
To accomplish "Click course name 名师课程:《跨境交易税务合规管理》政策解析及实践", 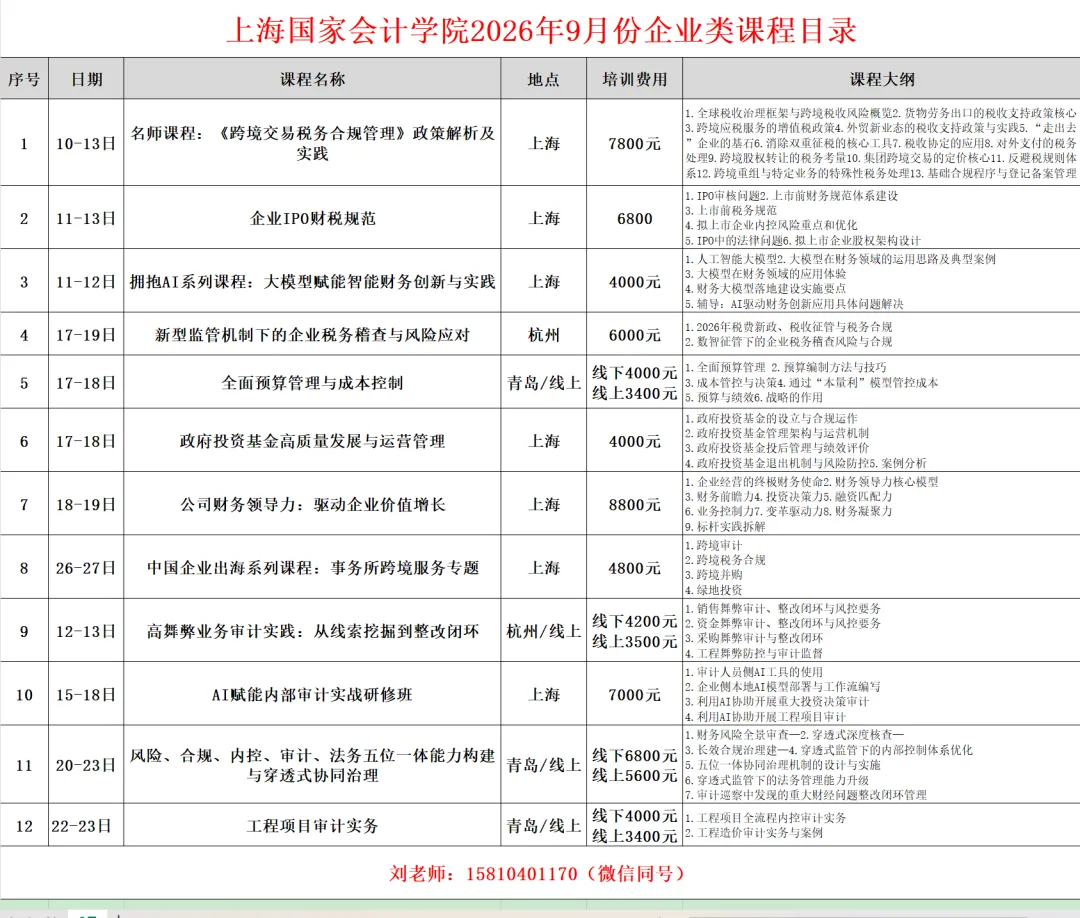I will [312, 143].
